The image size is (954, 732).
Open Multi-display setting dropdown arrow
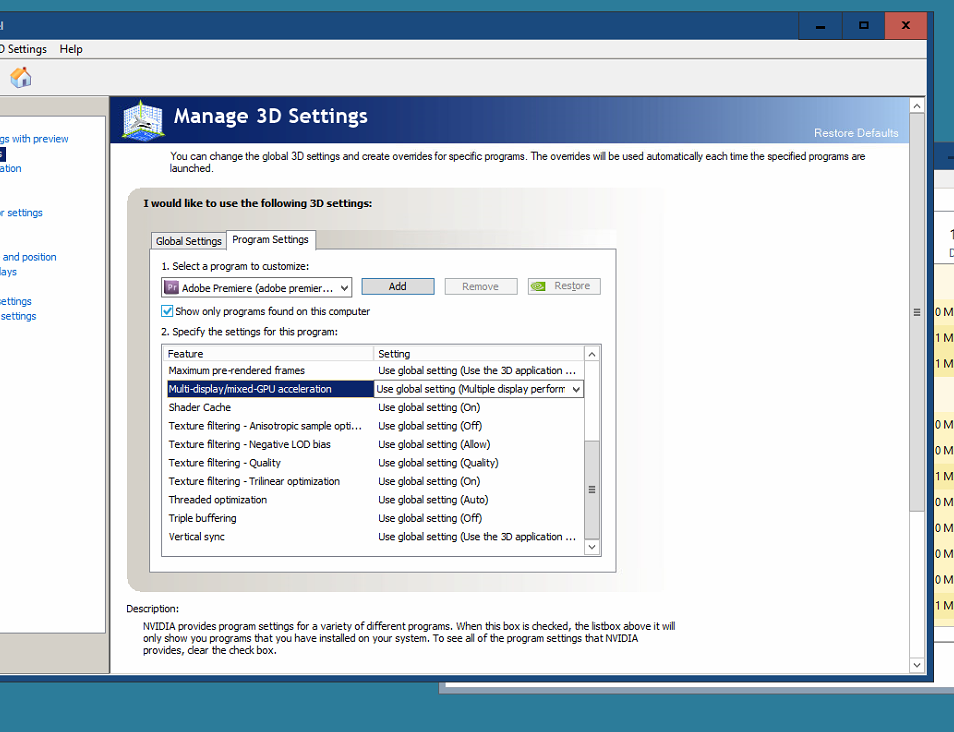click(576, 389)
